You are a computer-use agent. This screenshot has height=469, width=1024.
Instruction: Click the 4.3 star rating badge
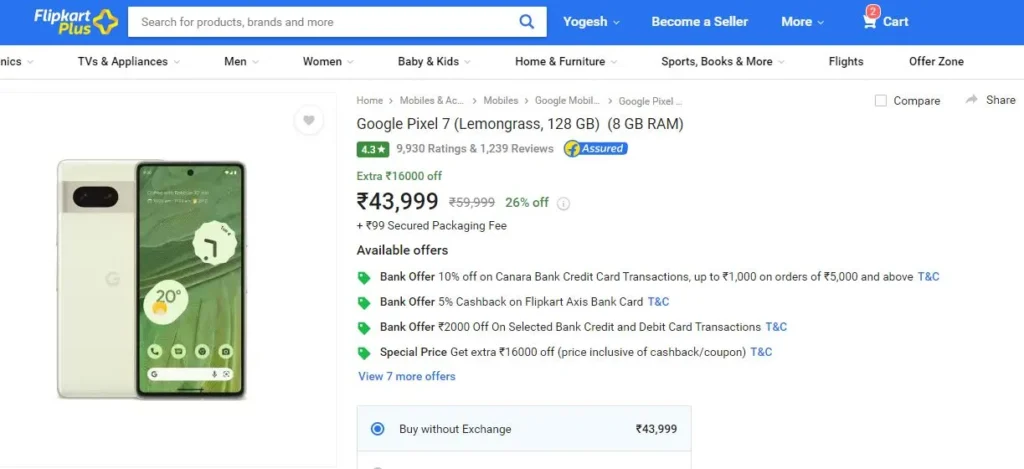373,149
